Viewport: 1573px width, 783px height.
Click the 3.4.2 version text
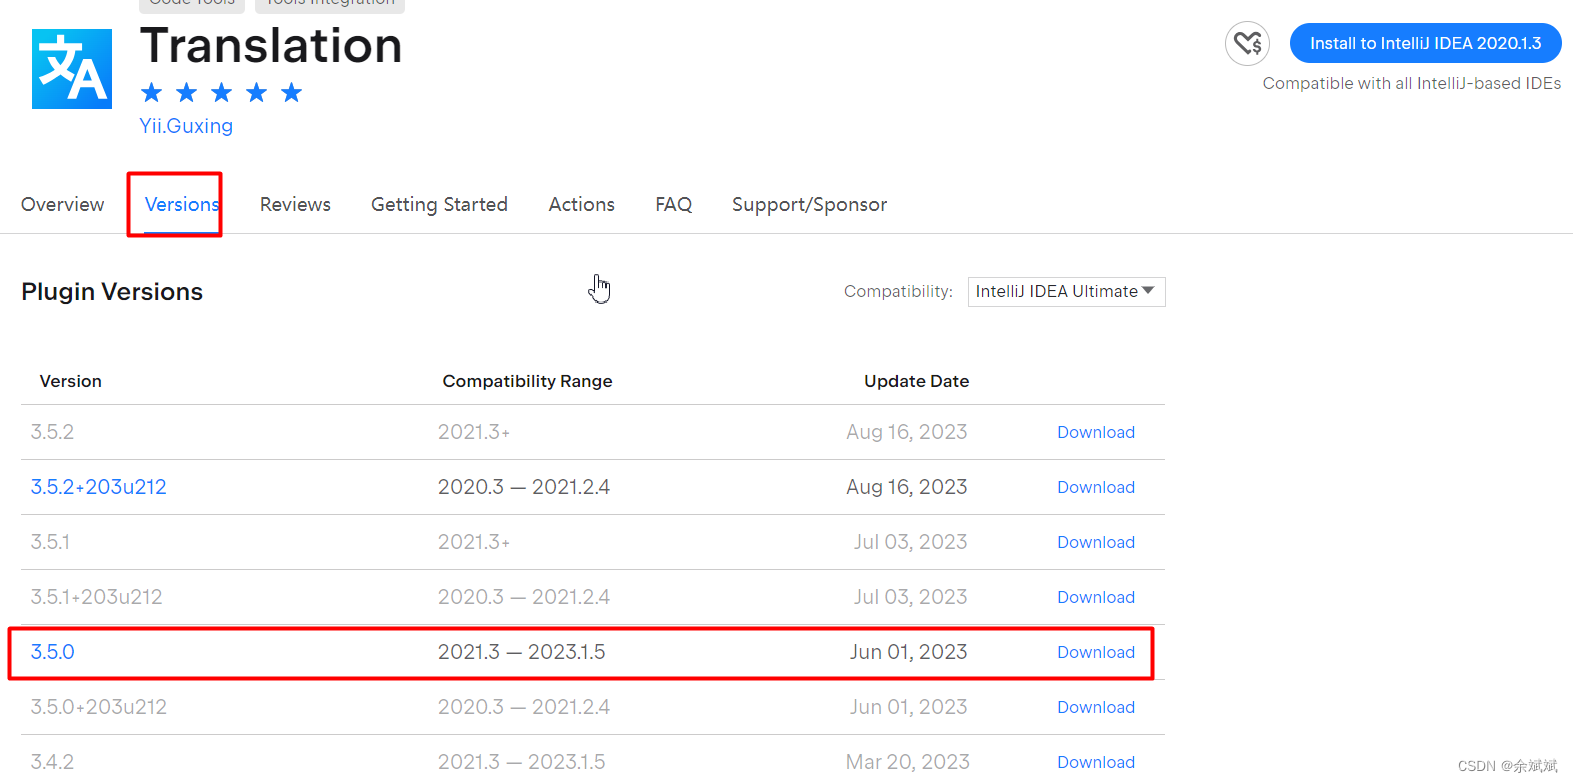point(52,762)
